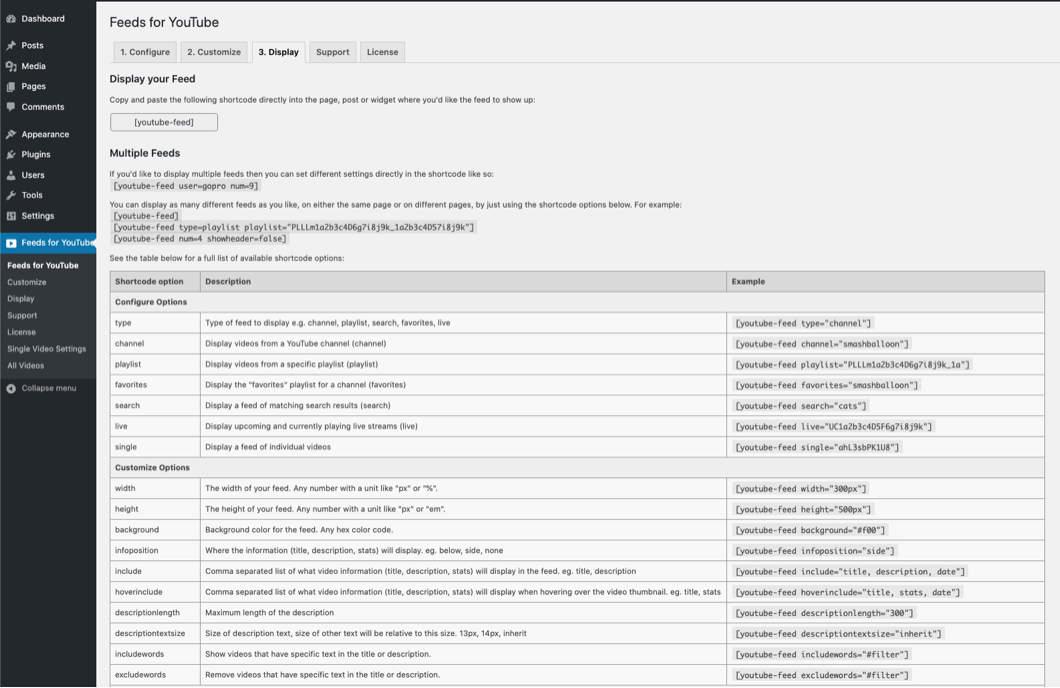The image size is (1060, 688).
Task: Click the Users person icon
Action: point(11,175)
